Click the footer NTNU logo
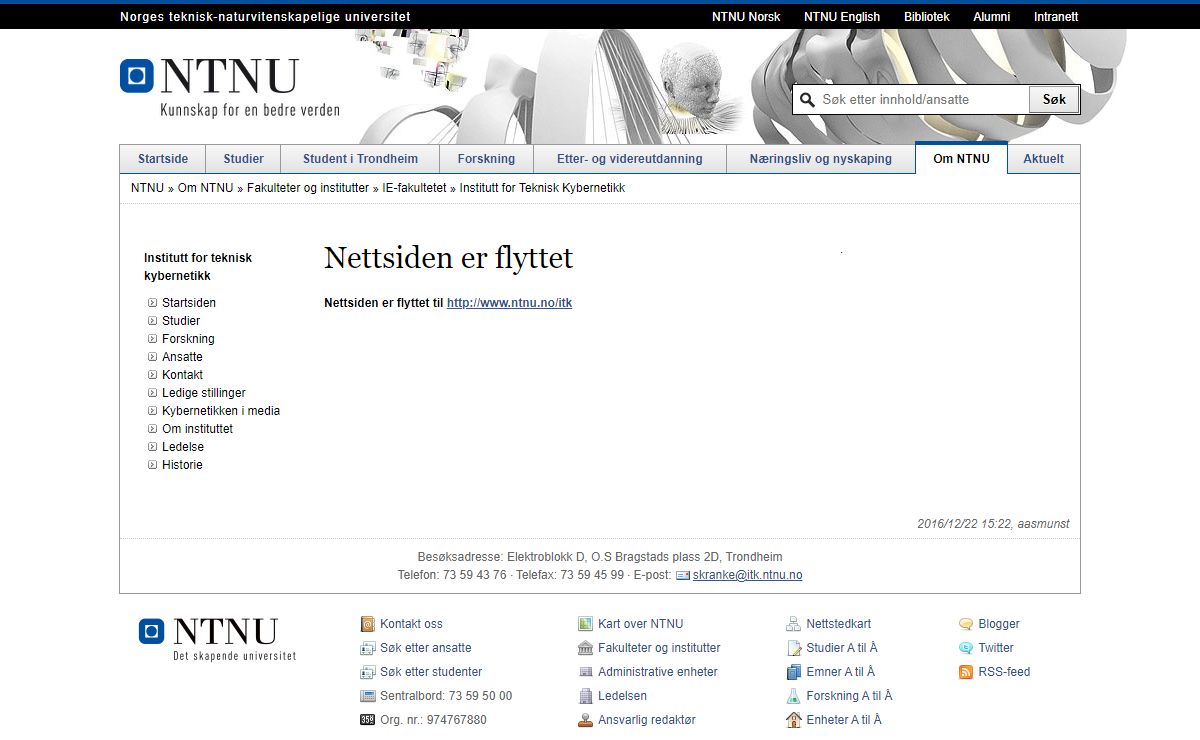Image resolution: width=1200 pixels, height=740 pixels. 217,638
